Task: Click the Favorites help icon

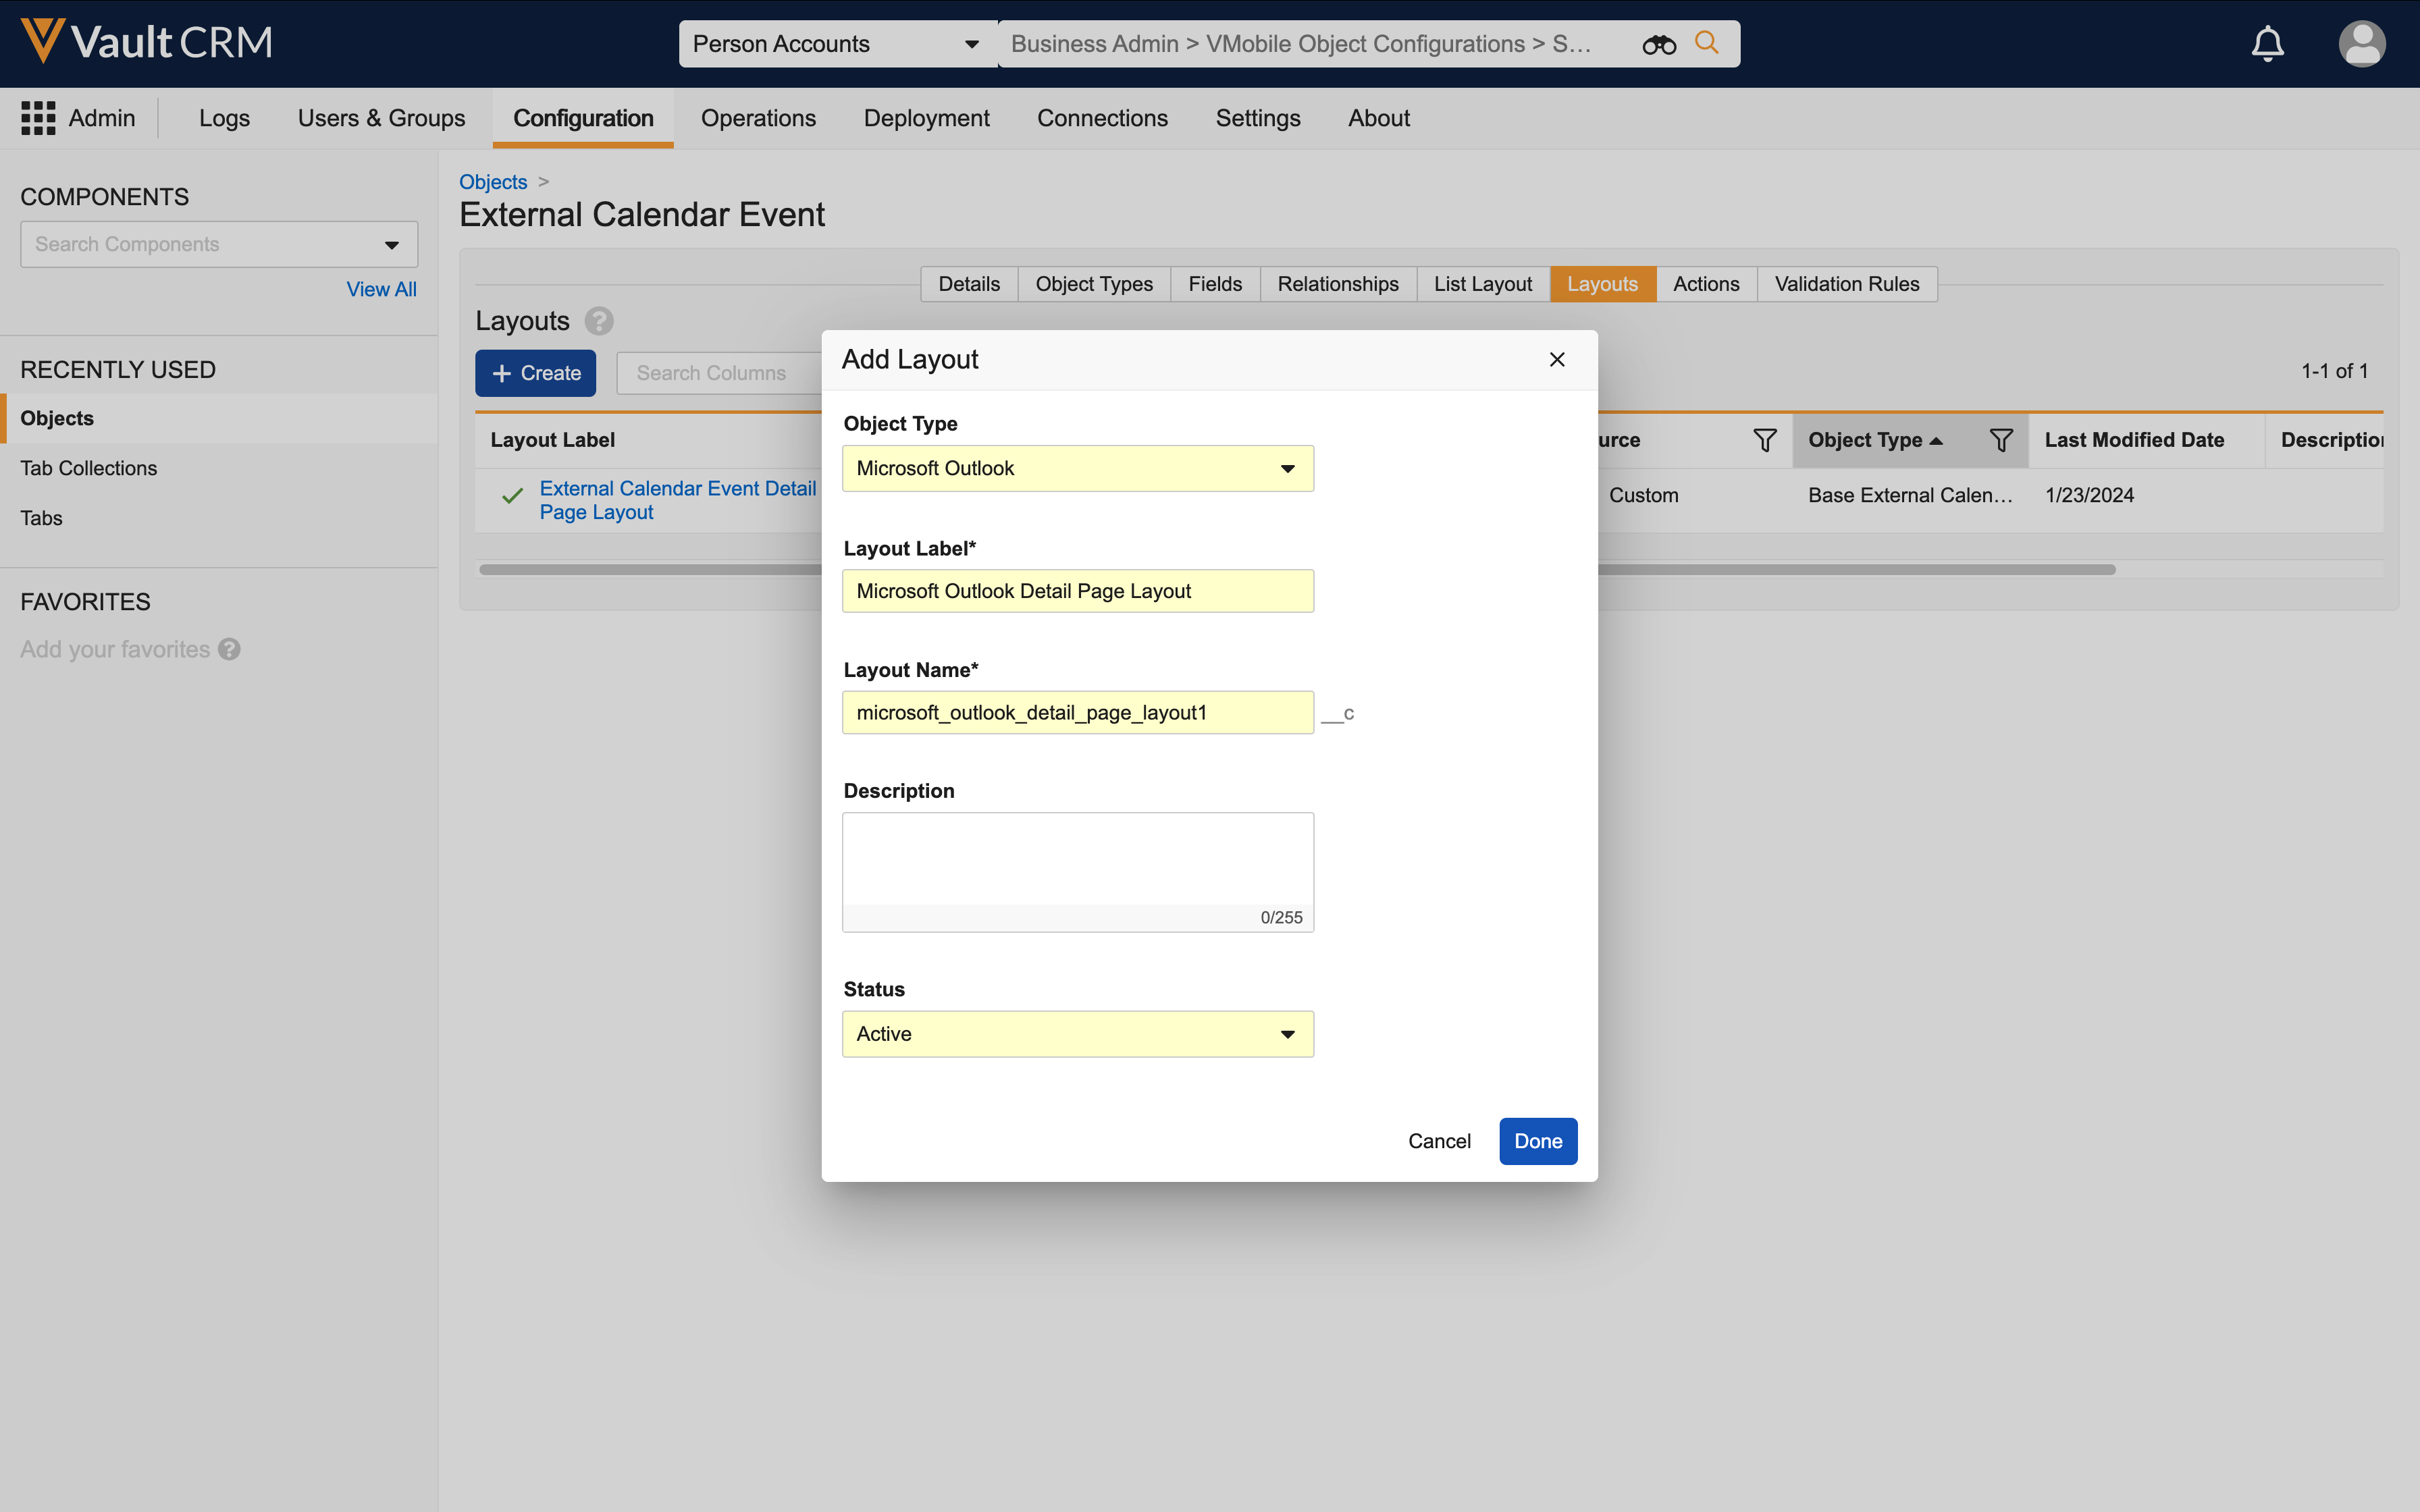Action: [229, 650]
